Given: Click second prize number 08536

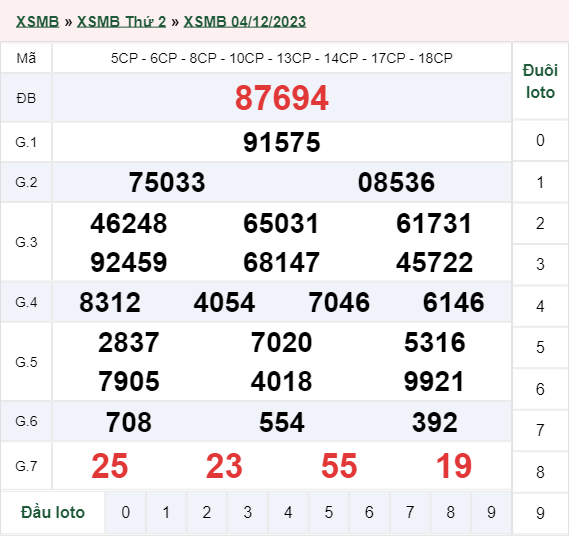Looking at the screenshot, I should click(x=396, y=182).
